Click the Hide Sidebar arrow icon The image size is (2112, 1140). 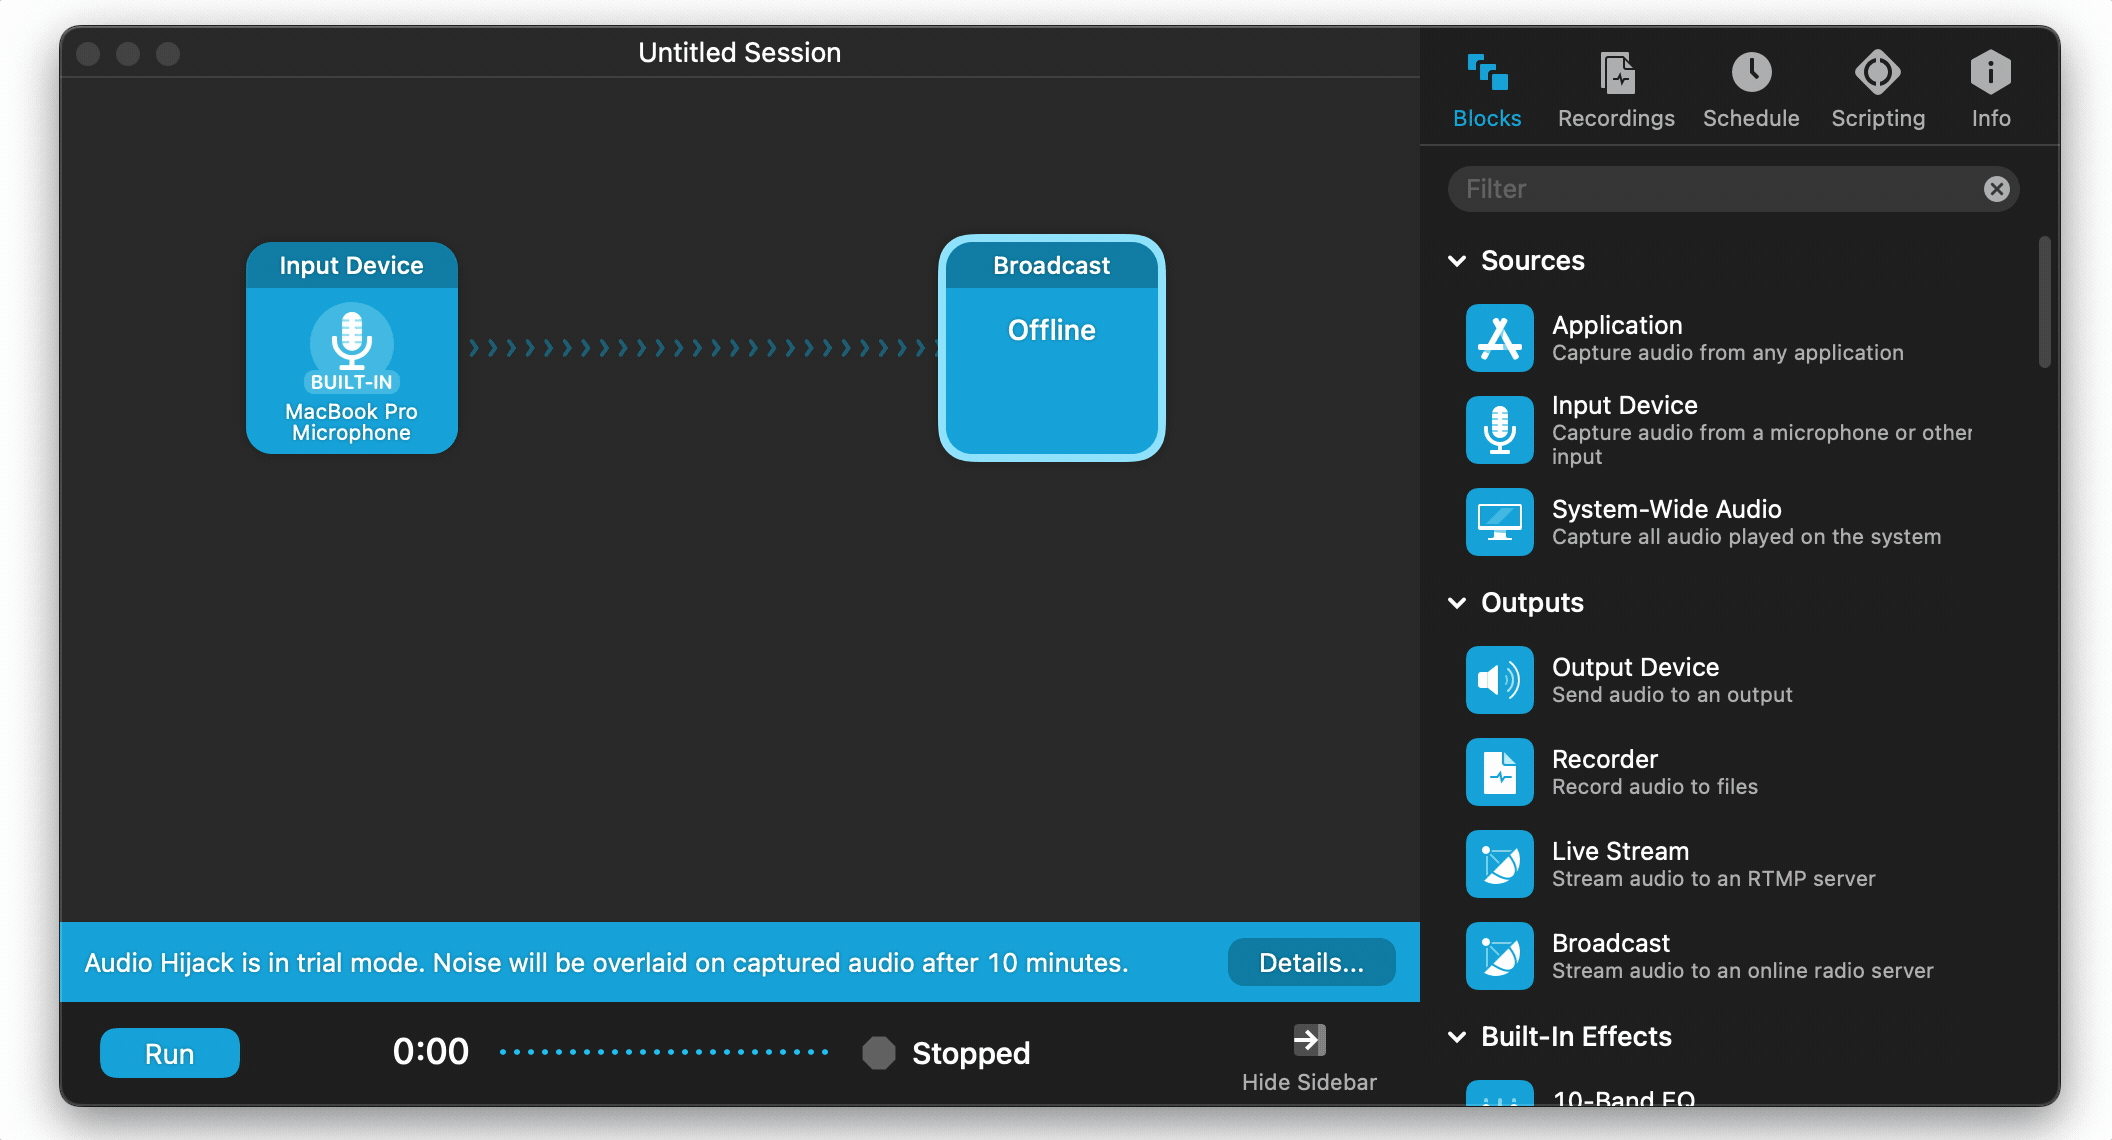point(1309,1040)
